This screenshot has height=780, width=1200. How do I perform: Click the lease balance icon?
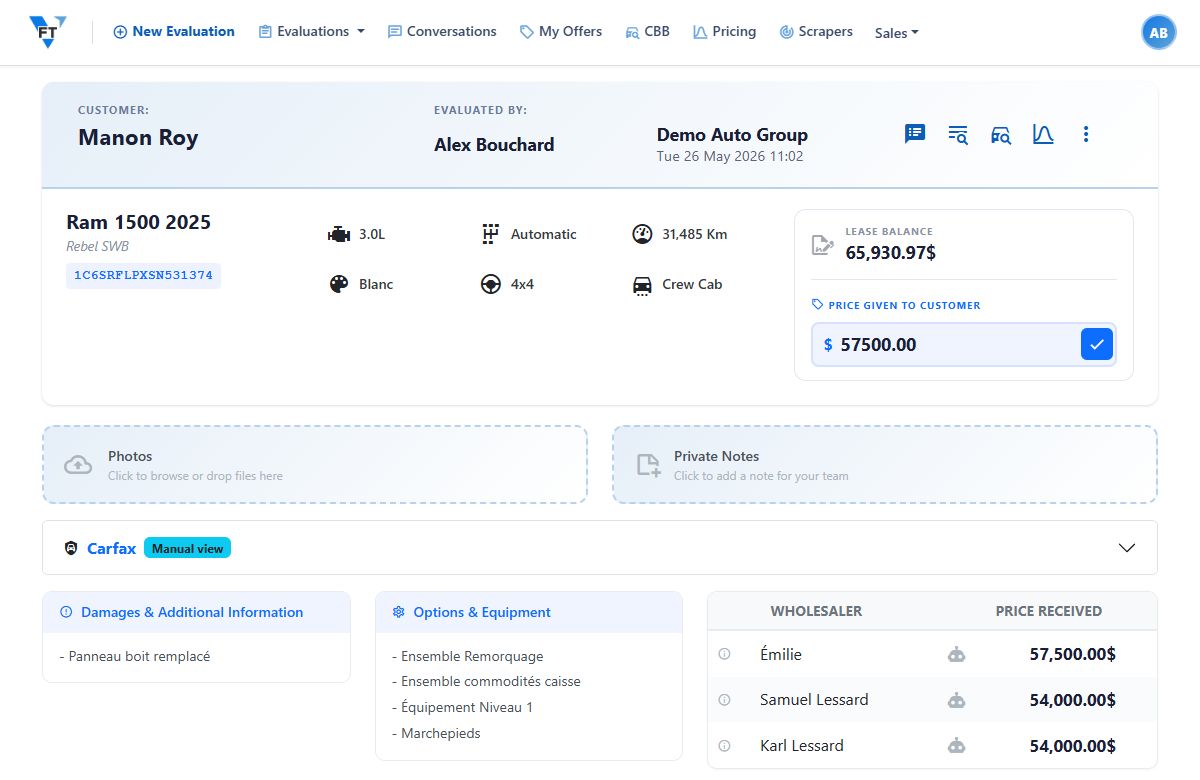[822, 244]
